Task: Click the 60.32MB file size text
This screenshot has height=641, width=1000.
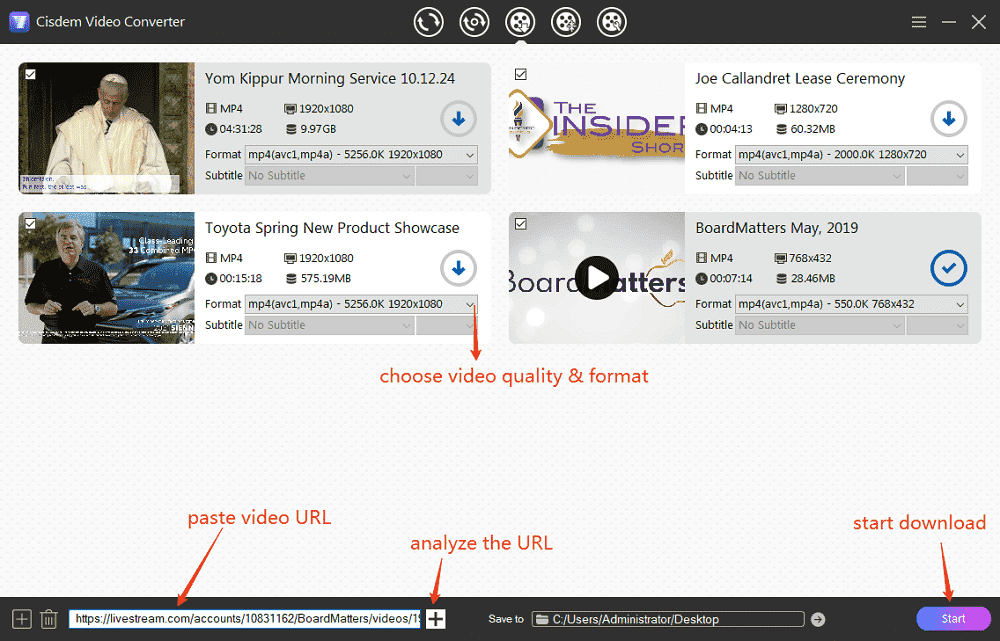Action: 812,129
